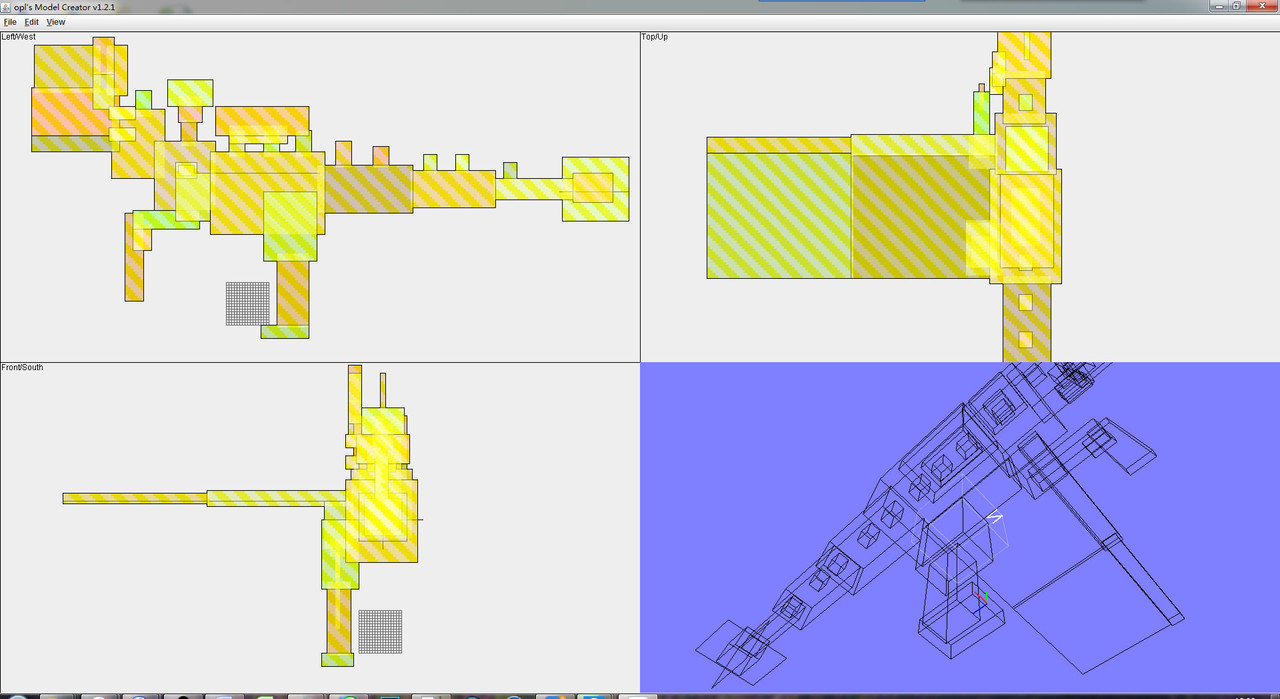The height and width of the screenshot is (699, 1280).
Task: Open the Edit menu
Action: pyautogui.click(x=32, y=22)
